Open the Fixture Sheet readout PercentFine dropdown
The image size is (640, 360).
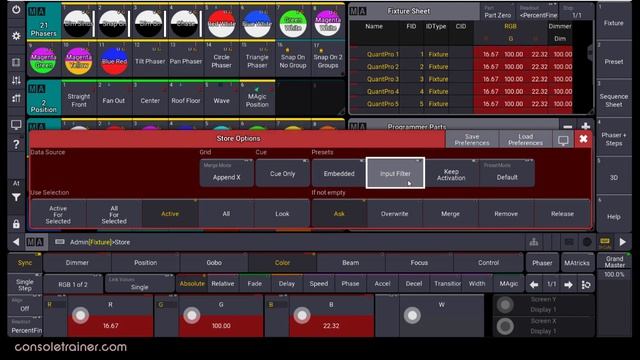[538, 11]
